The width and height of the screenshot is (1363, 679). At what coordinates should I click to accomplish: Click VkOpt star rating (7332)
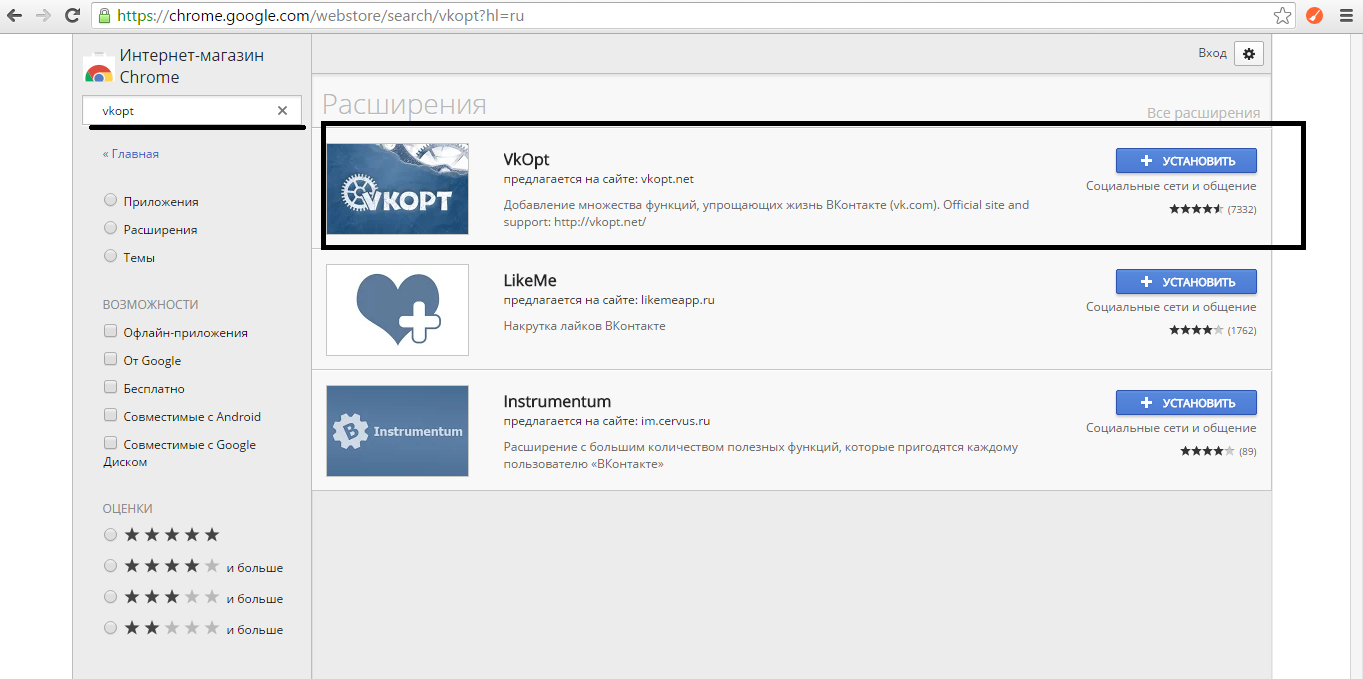click(1212, 209)
